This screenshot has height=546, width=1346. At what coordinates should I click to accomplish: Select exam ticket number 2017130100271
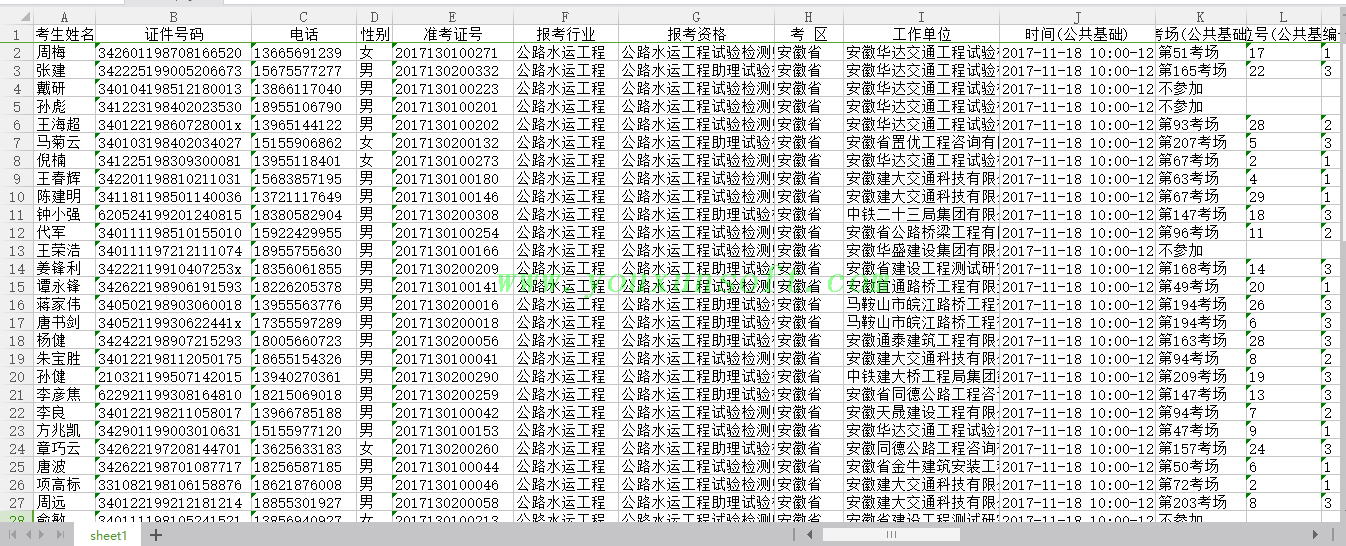click(453, 52)
